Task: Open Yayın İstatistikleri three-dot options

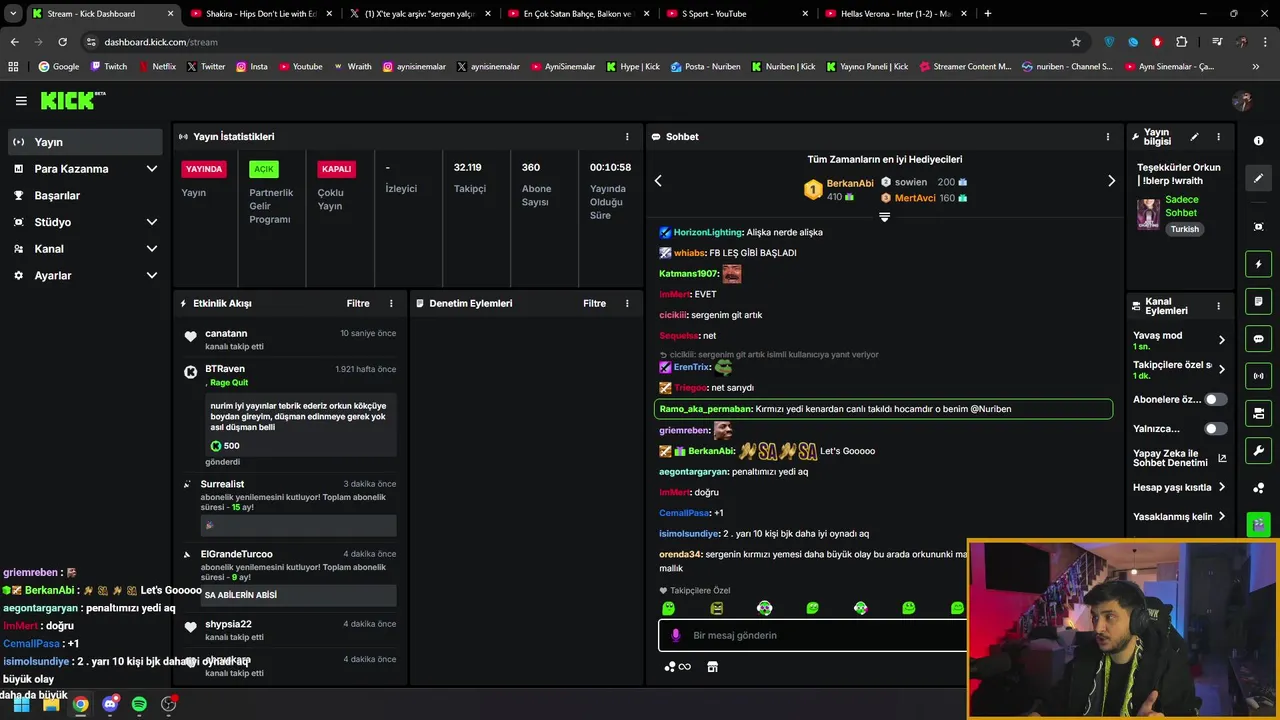Action: (627, 137)
